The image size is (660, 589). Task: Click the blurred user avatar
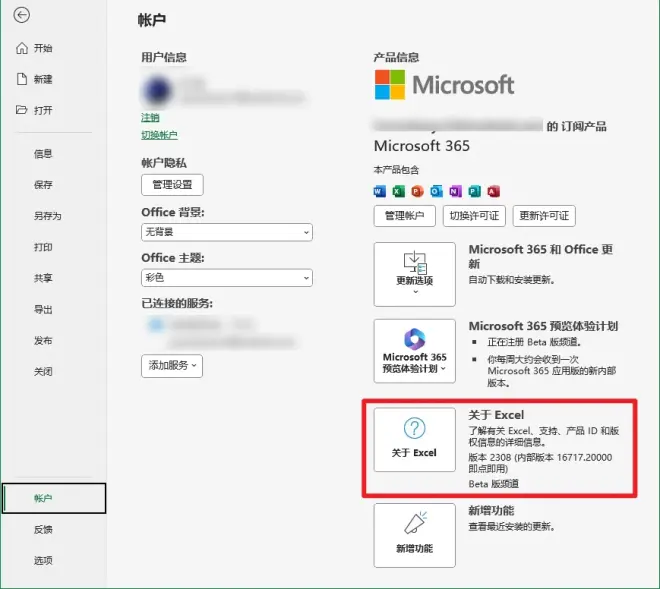point(157,91)
